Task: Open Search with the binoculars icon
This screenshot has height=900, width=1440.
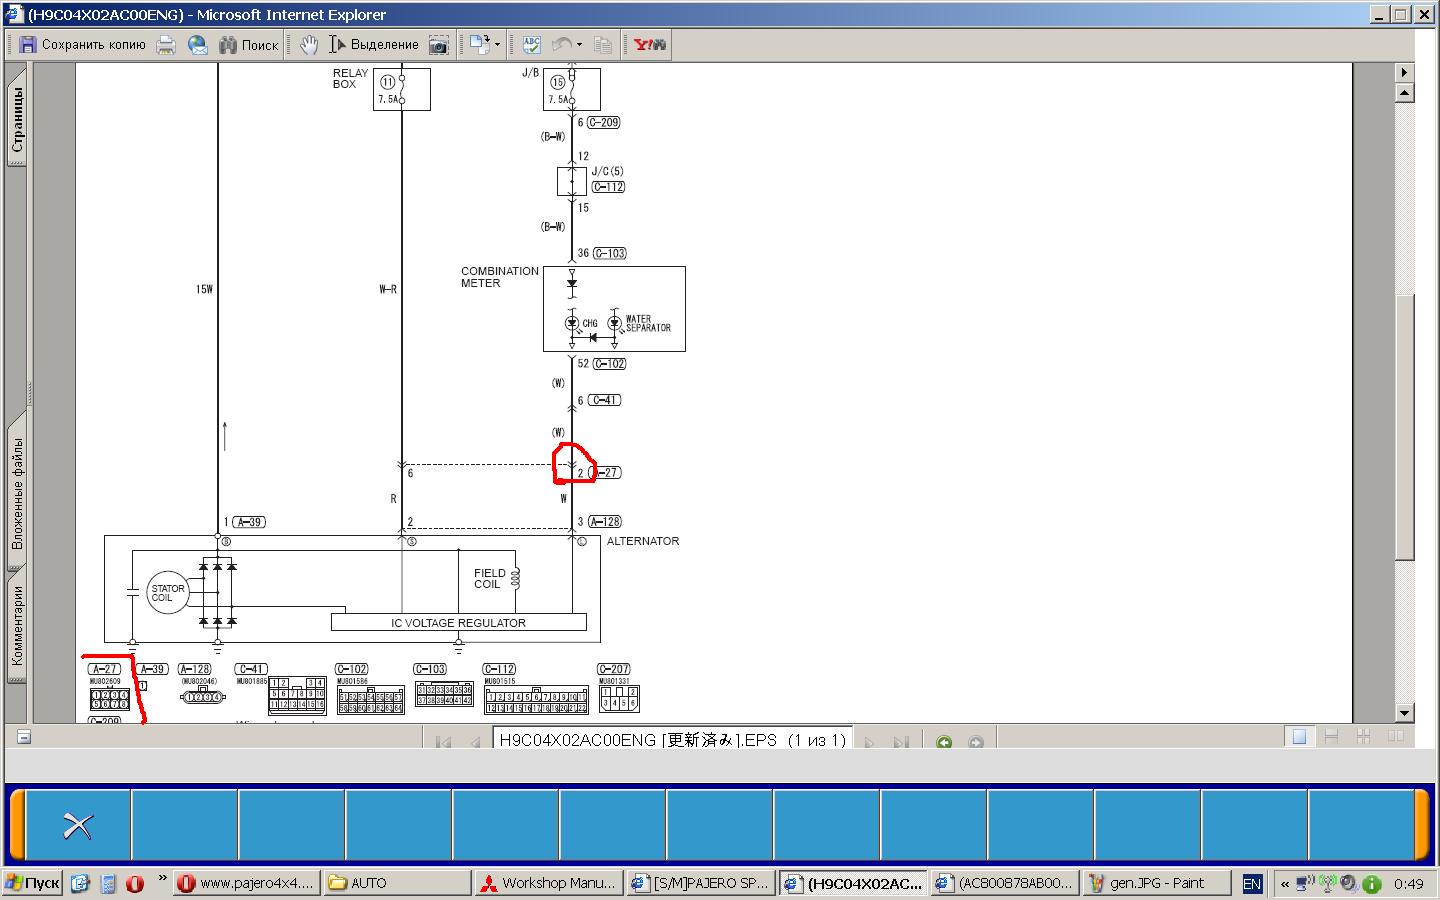Action: 248,45
